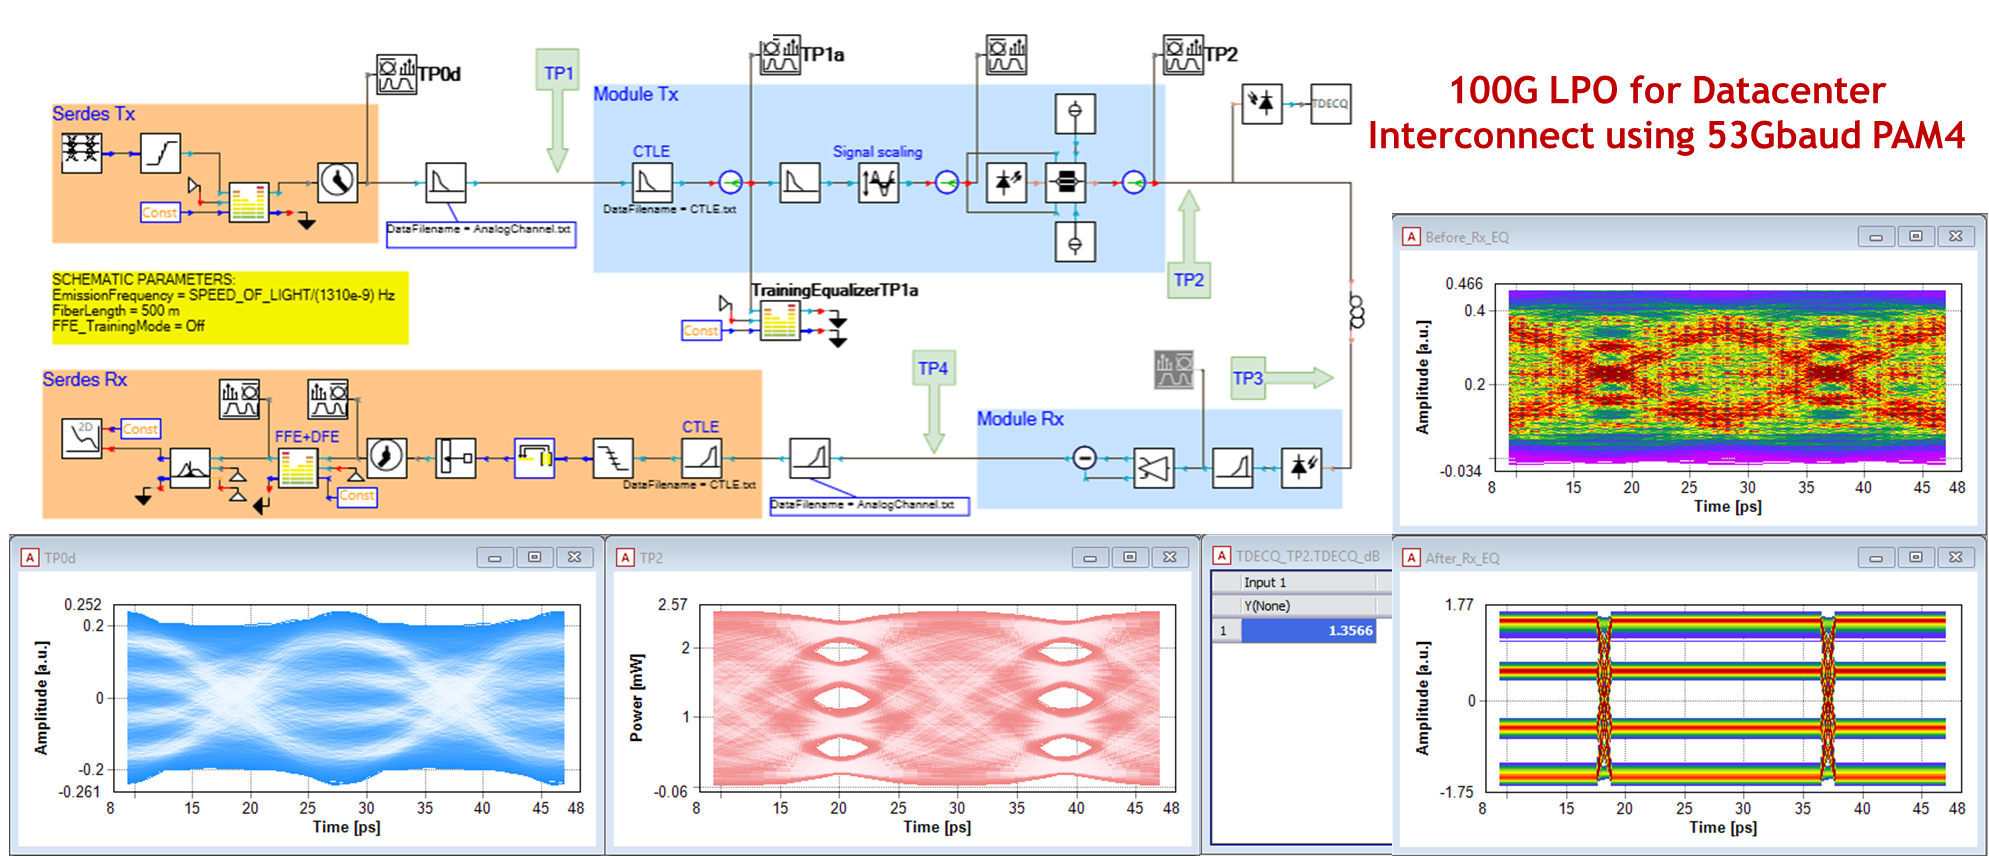This screenshot has width=1989, height=856.
Task: Click the fiber coil icon on the right
Action: point(1356,312)
